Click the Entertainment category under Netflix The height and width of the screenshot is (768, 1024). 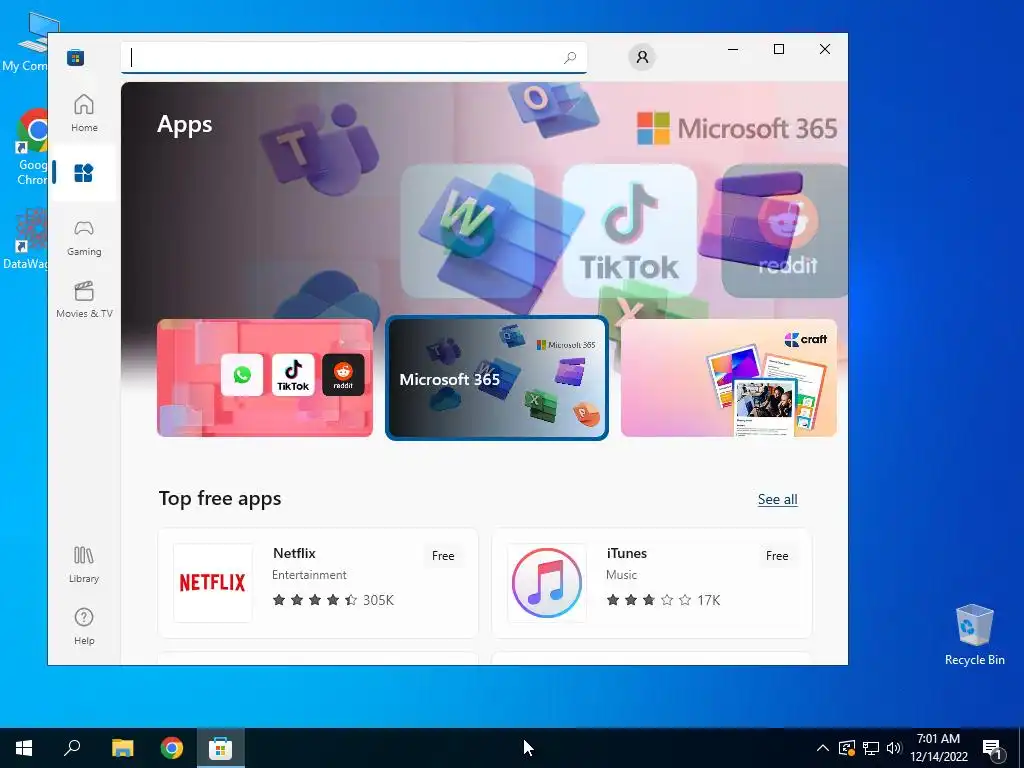(x=309, y=575)
